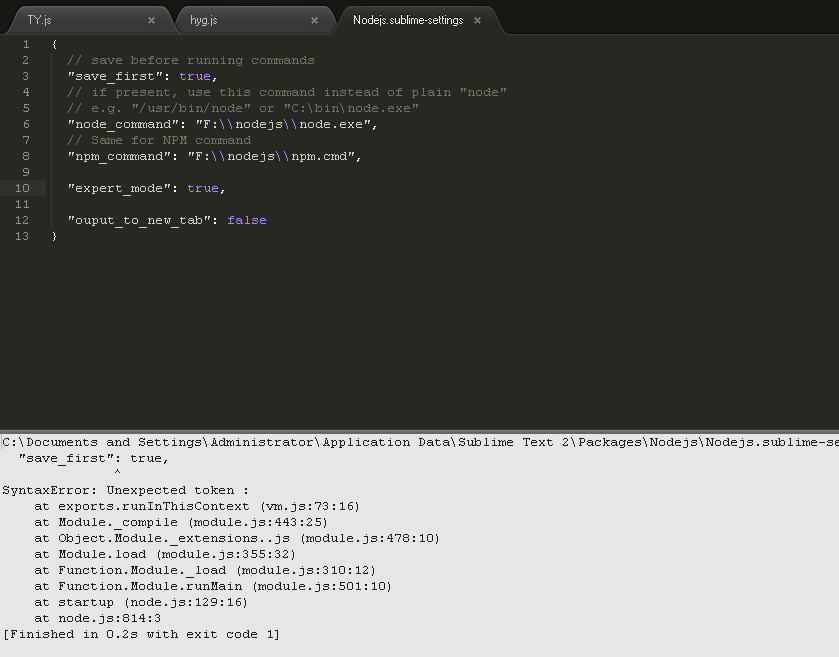Click line number 1 in the gutter

click(26, 44)
